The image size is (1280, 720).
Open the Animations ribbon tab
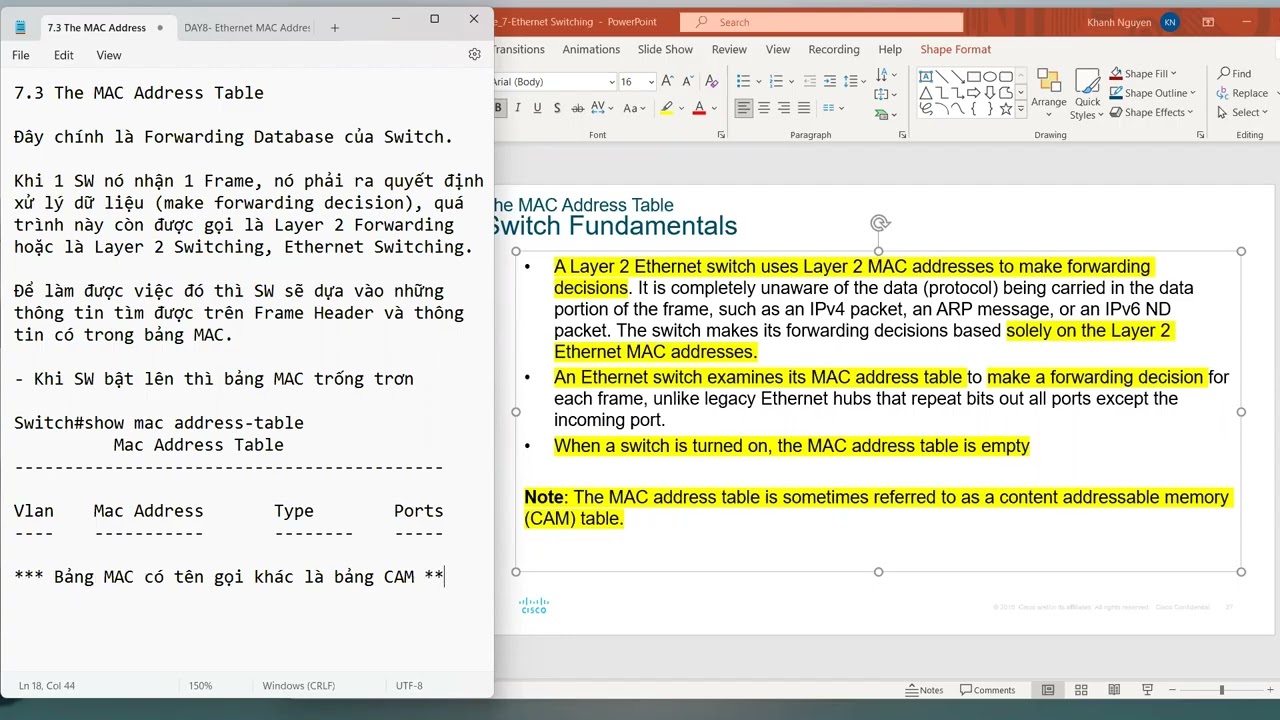(x=591, y=49)
